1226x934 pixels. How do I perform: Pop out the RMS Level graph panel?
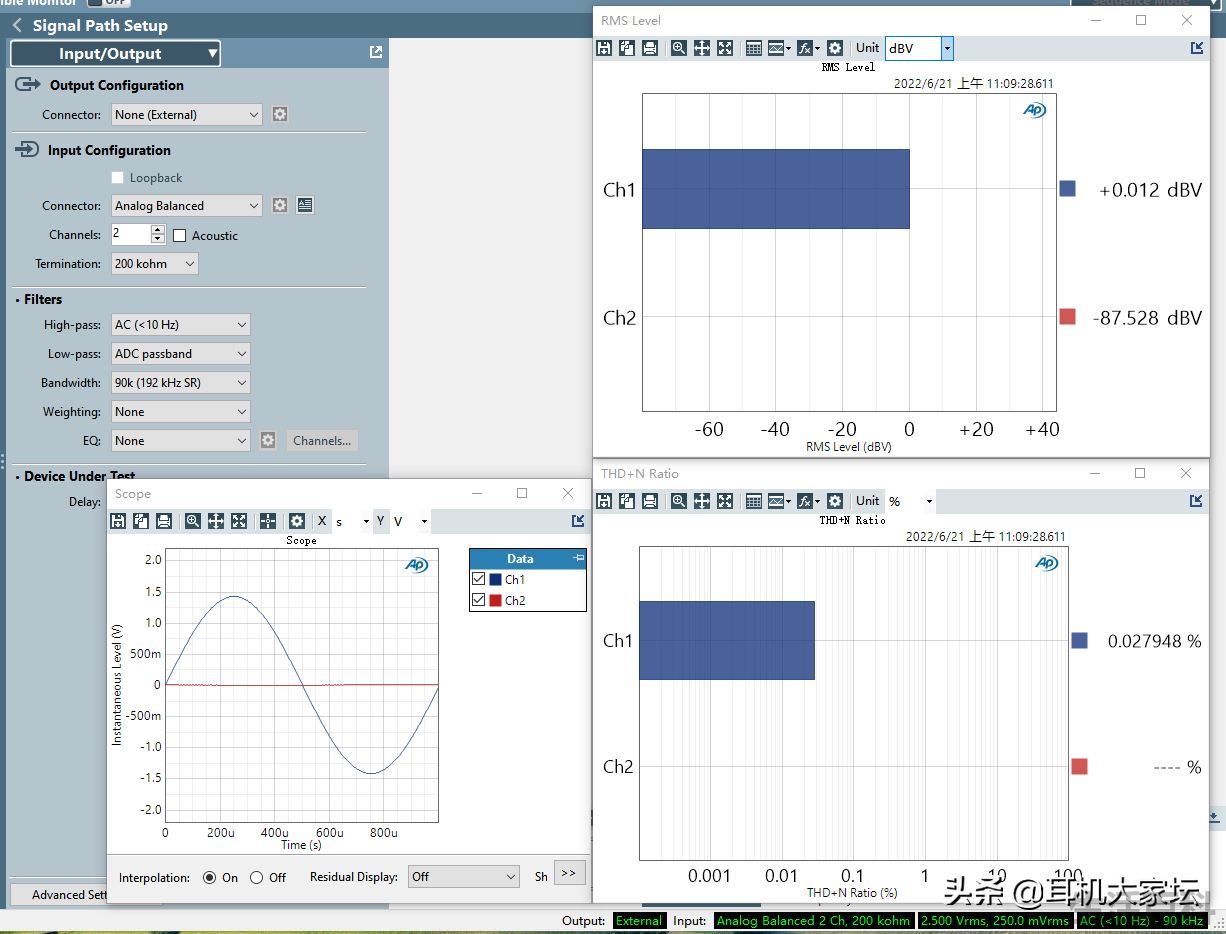point(1197,48)
